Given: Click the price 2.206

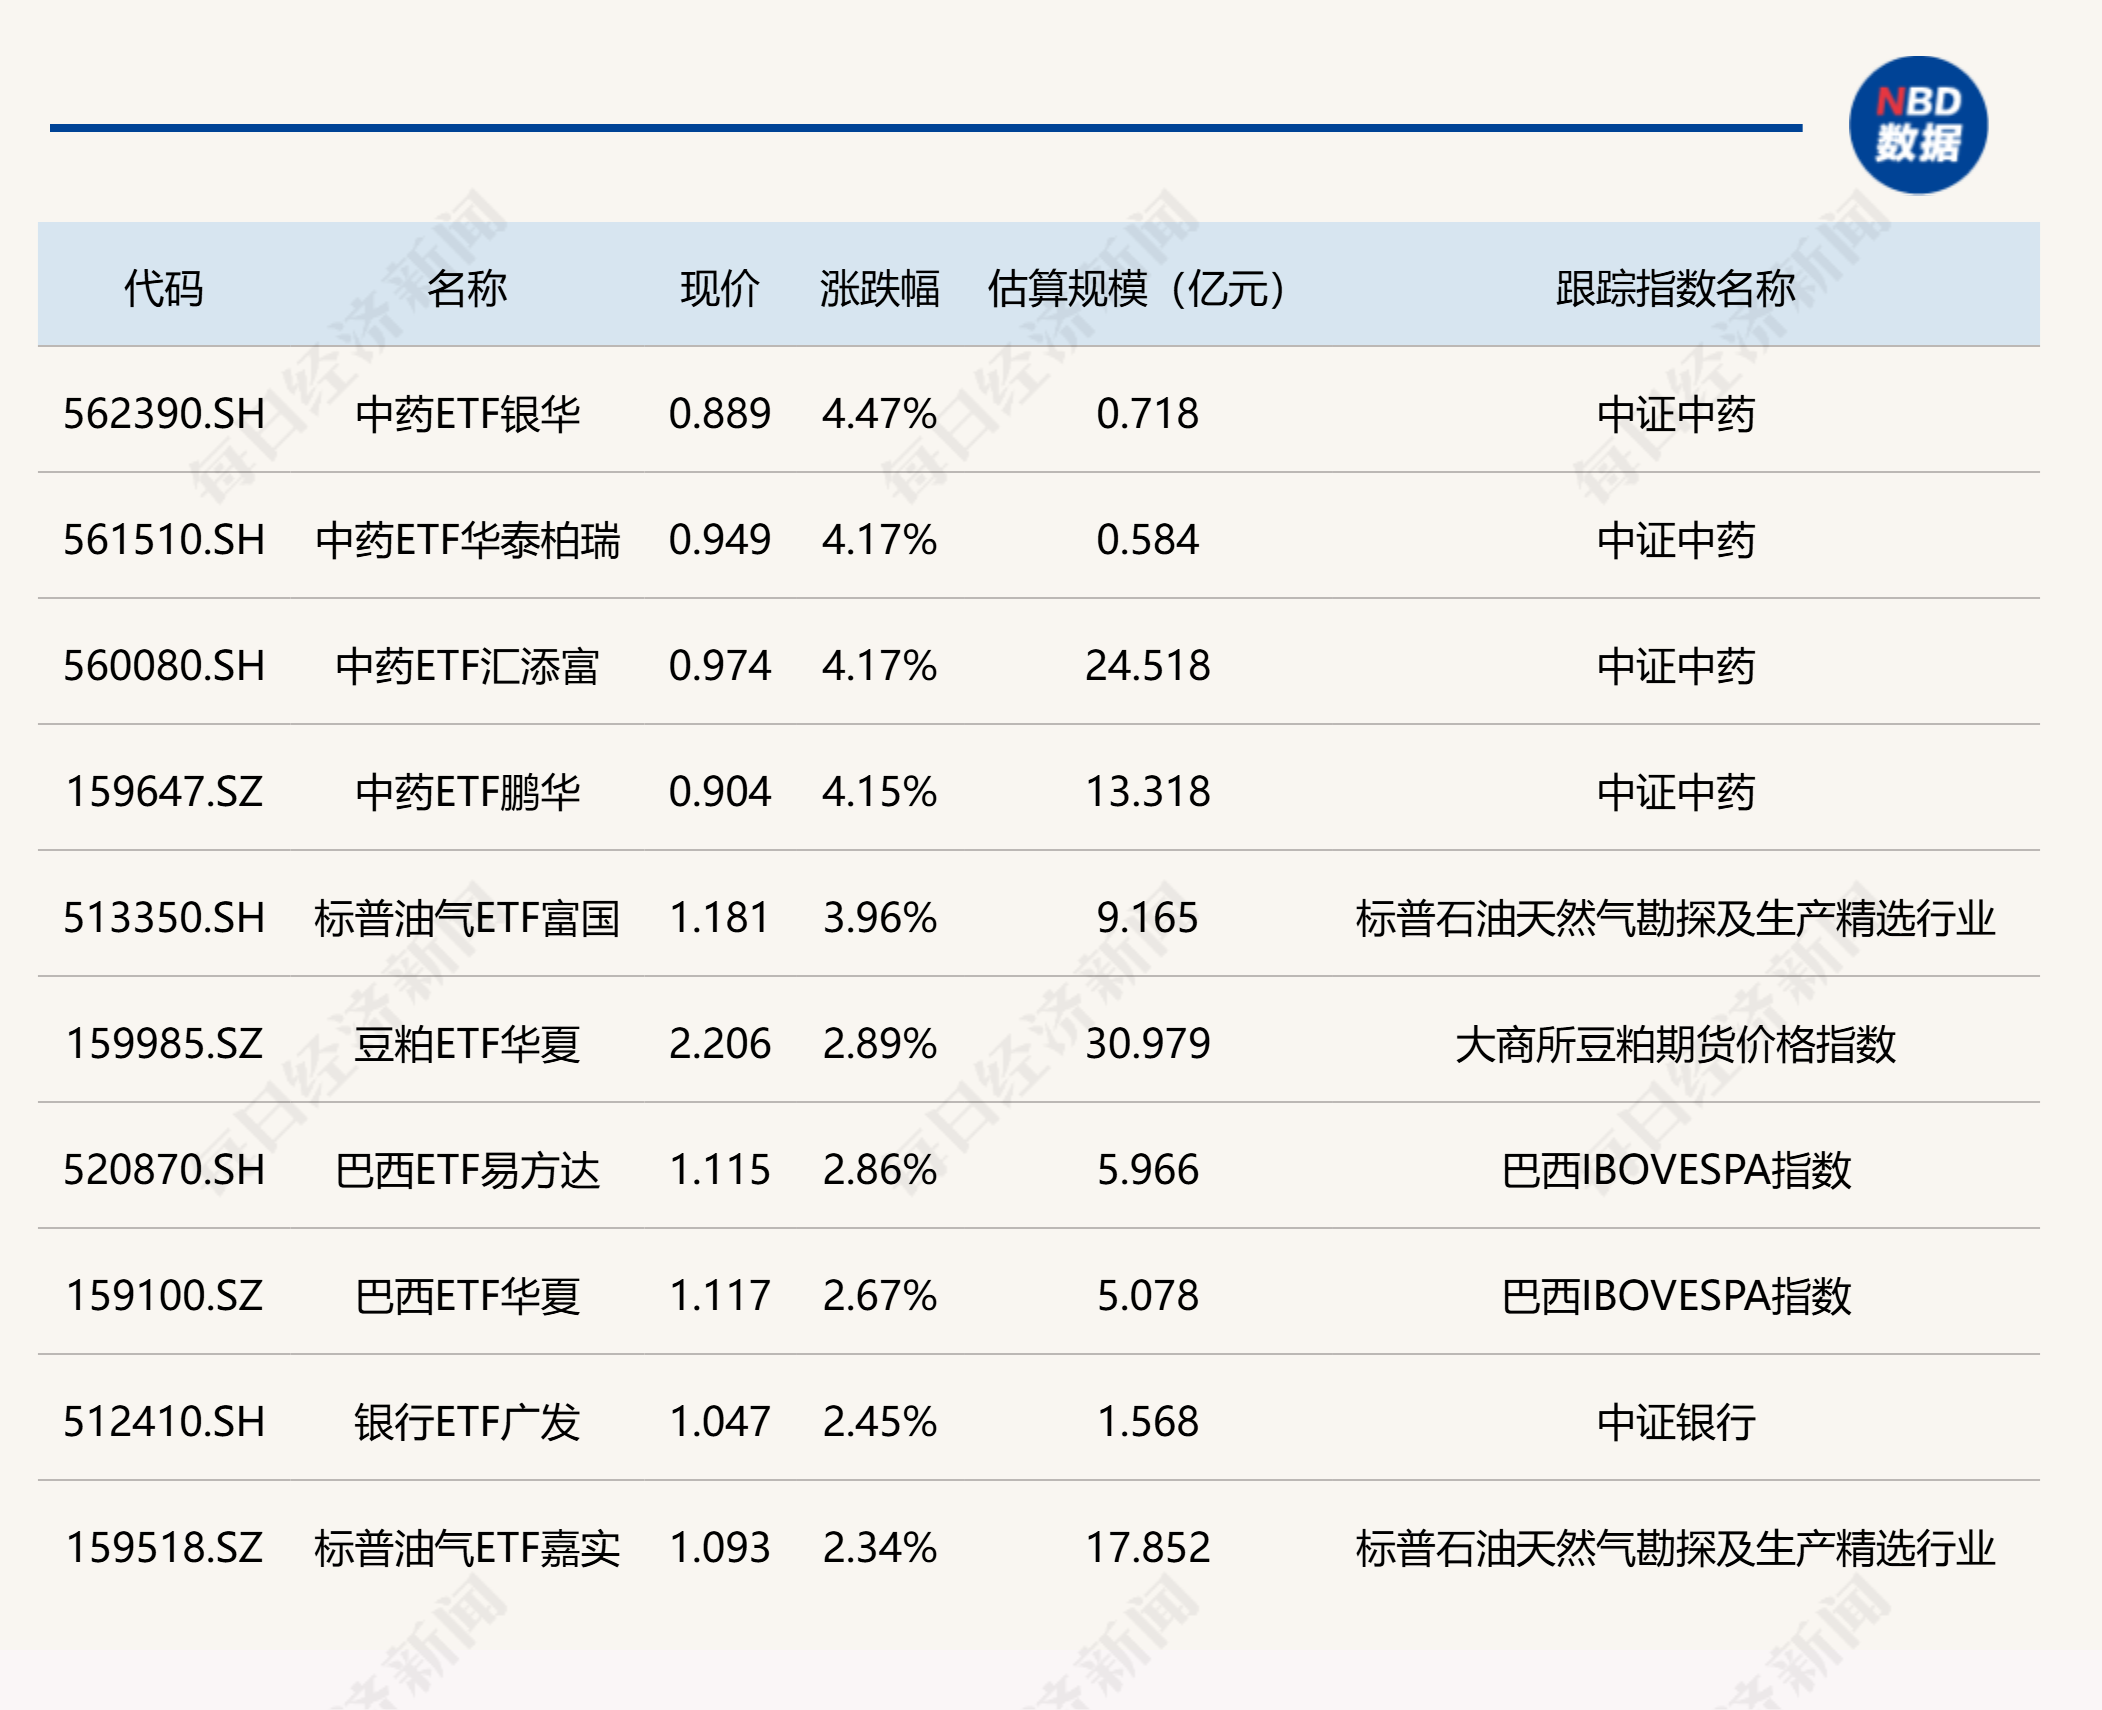Looking at the screenshot, I should coord(720,1044).
